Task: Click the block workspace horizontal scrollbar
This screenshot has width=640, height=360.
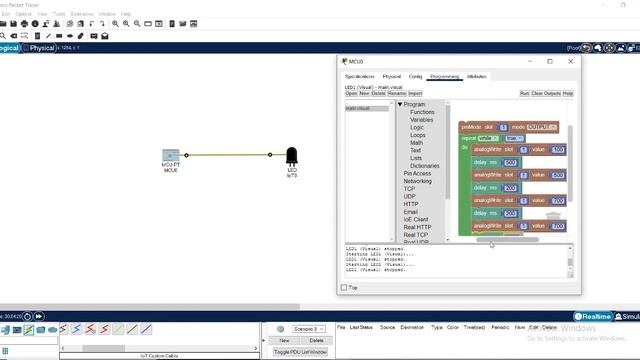Action: (507, 240)
